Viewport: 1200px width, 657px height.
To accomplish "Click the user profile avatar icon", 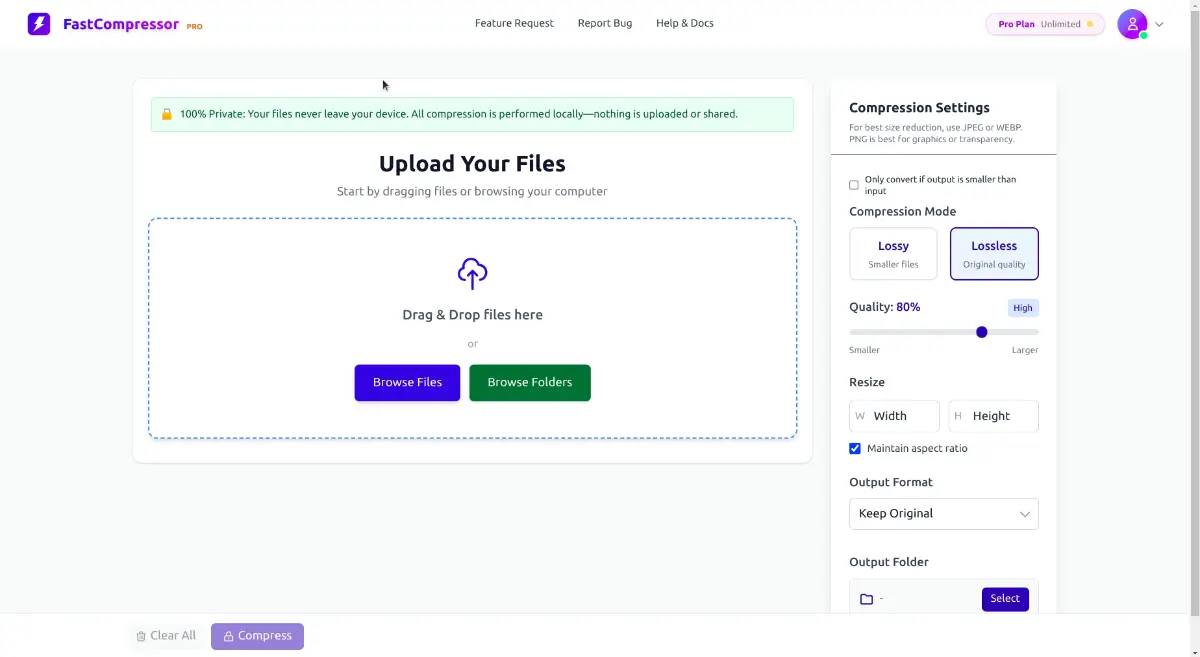I will (1131, 24).
